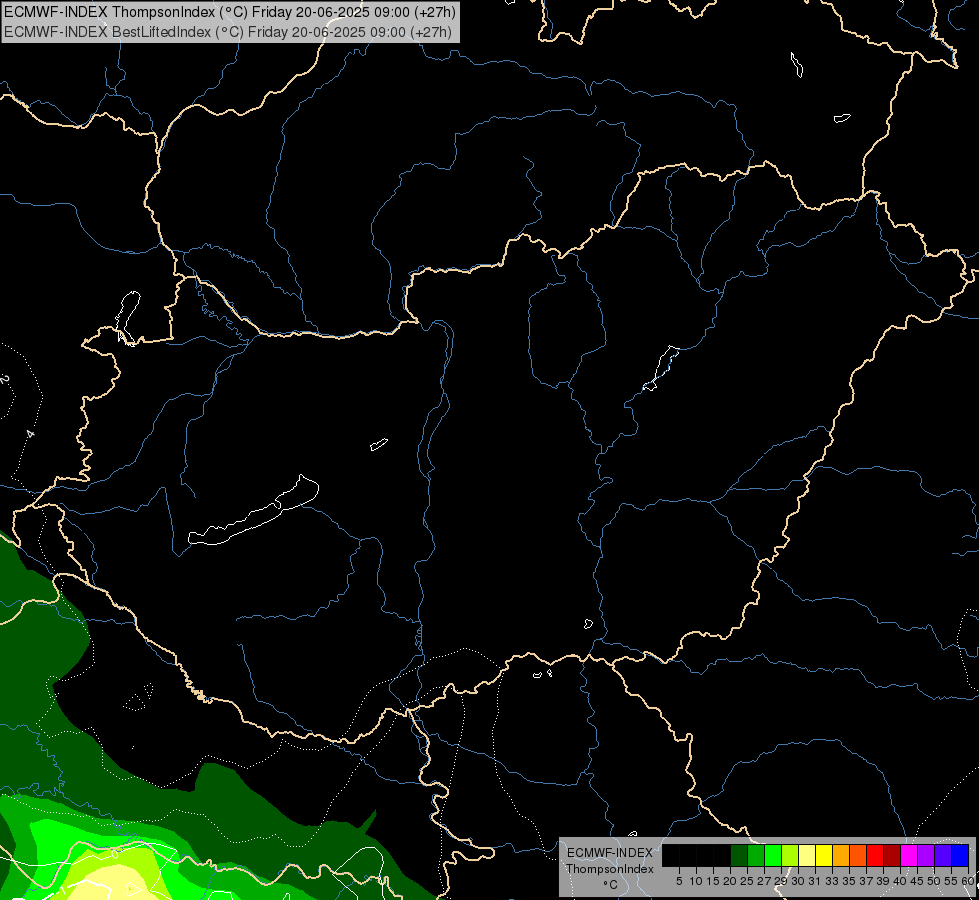Click the legend label 'ThompsonIndex'

610,869
